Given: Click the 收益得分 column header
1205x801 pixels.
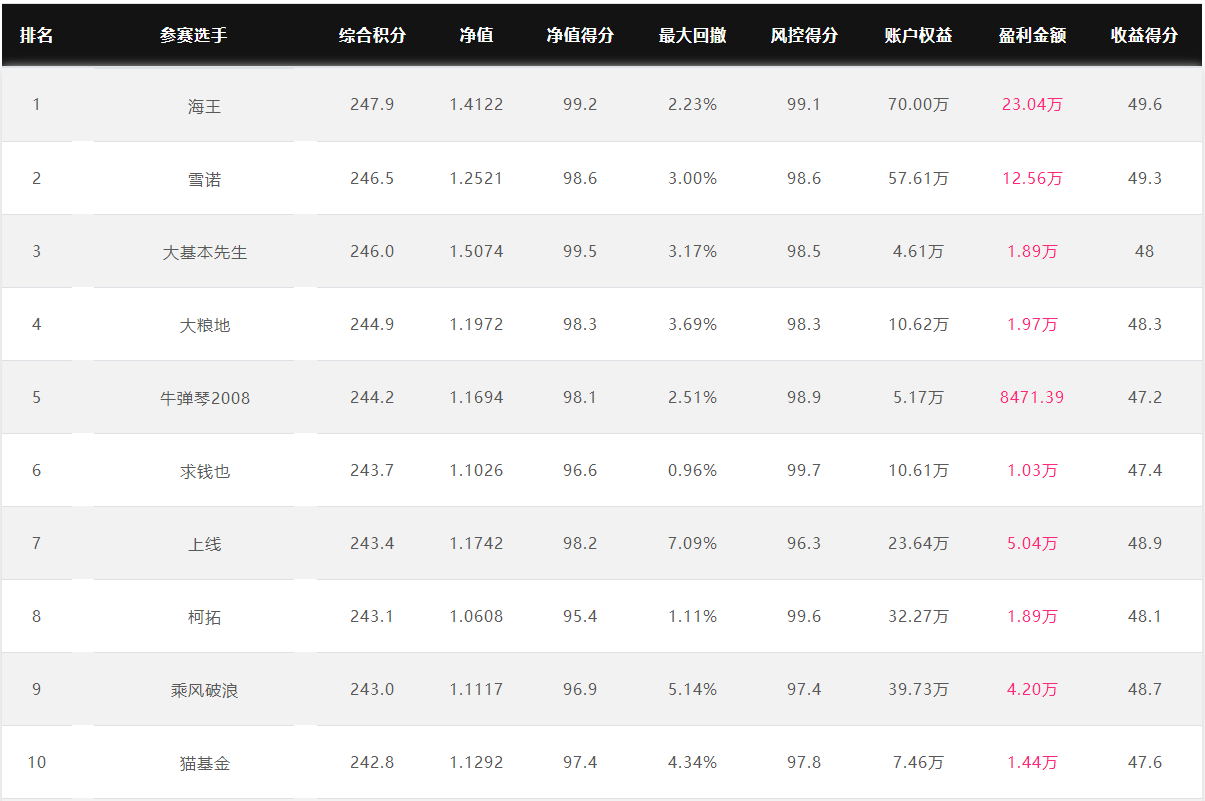Looking at the screenshot, I should (1144, 35).
